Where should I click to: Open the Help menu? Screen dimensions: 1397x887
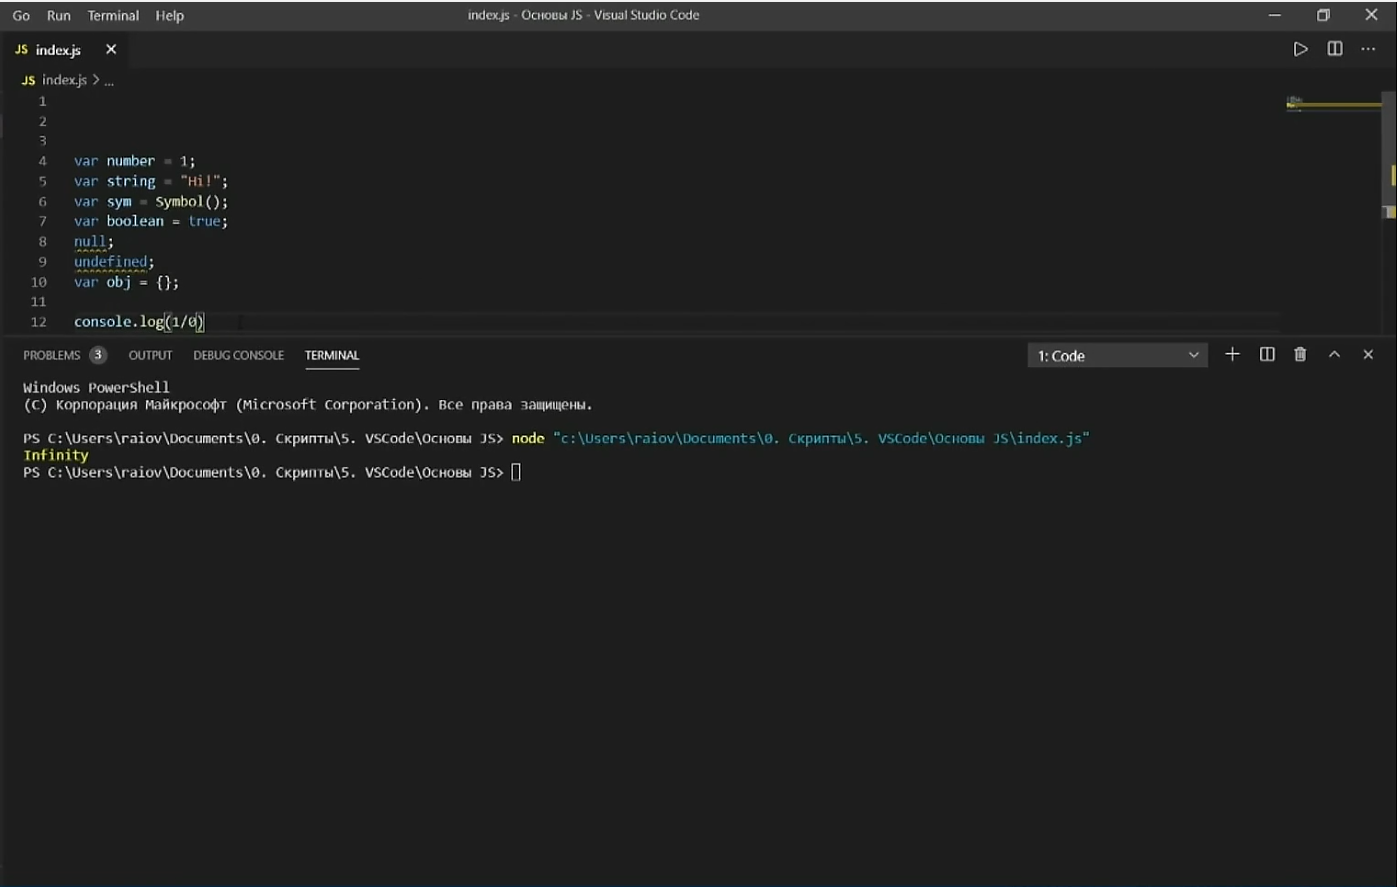pyautogui.click(x=169, y=15)
